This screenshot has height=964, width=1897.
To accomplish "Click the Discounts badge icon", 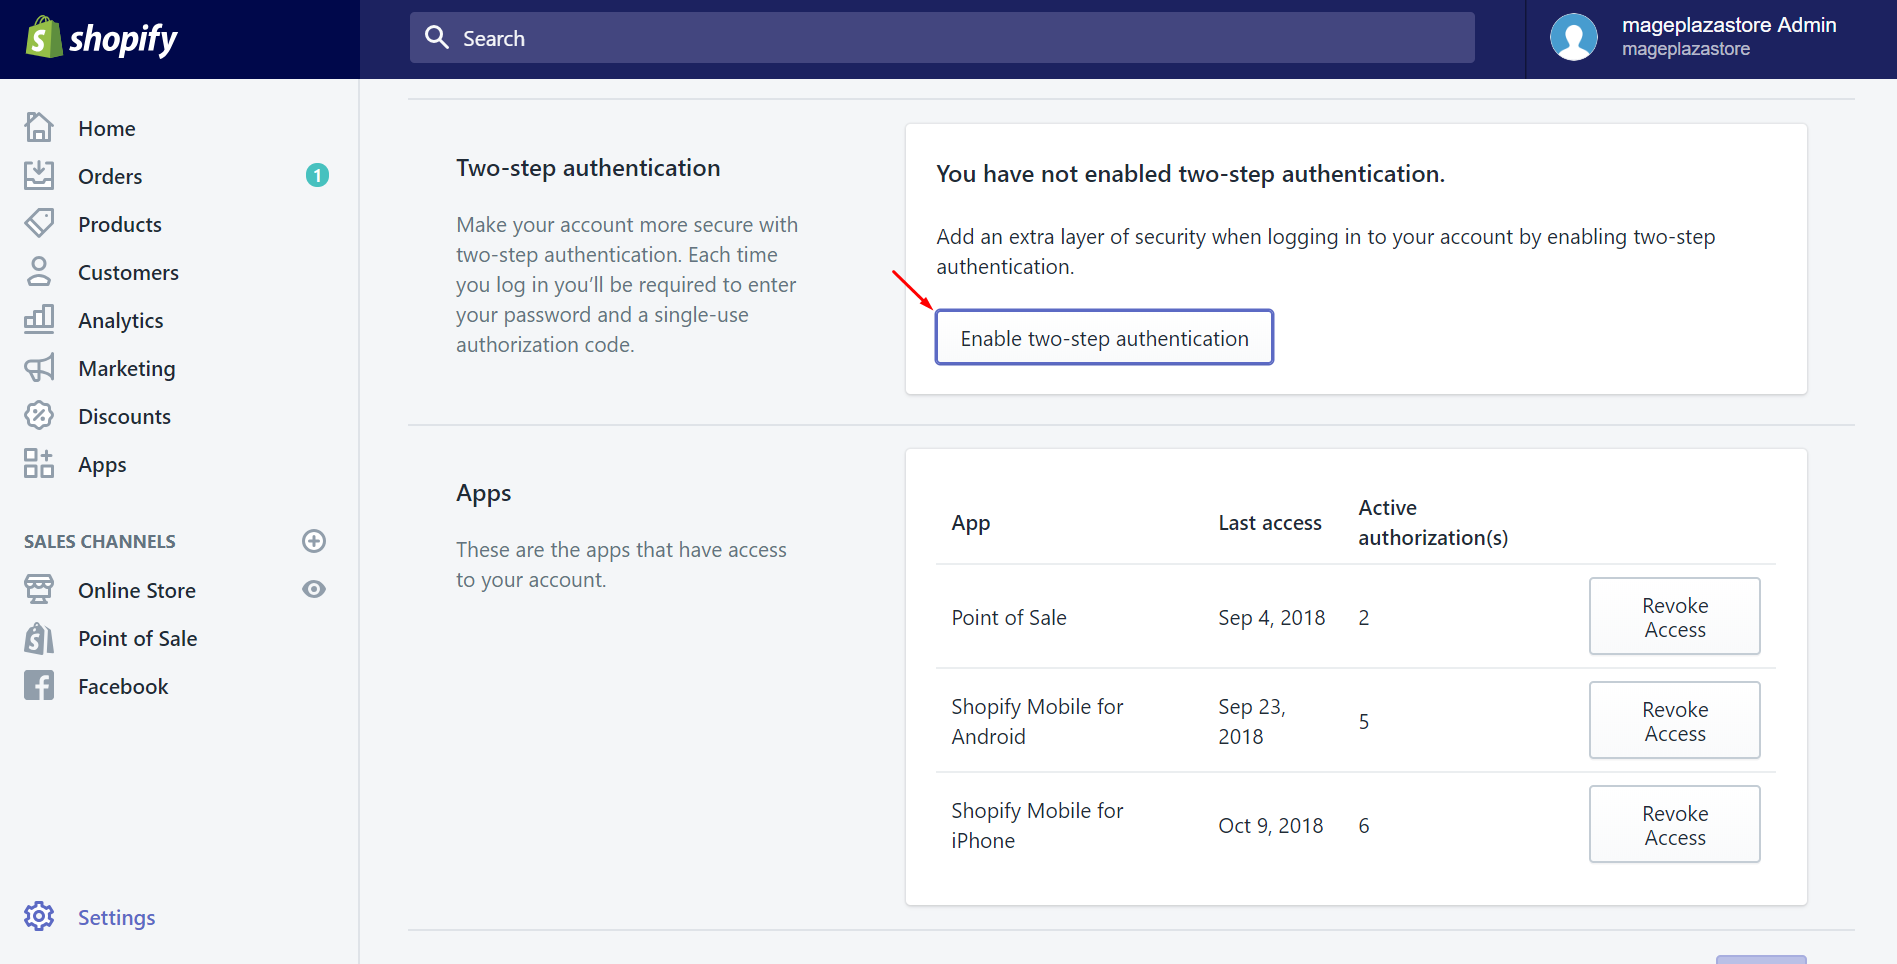I will pos(39,415).
